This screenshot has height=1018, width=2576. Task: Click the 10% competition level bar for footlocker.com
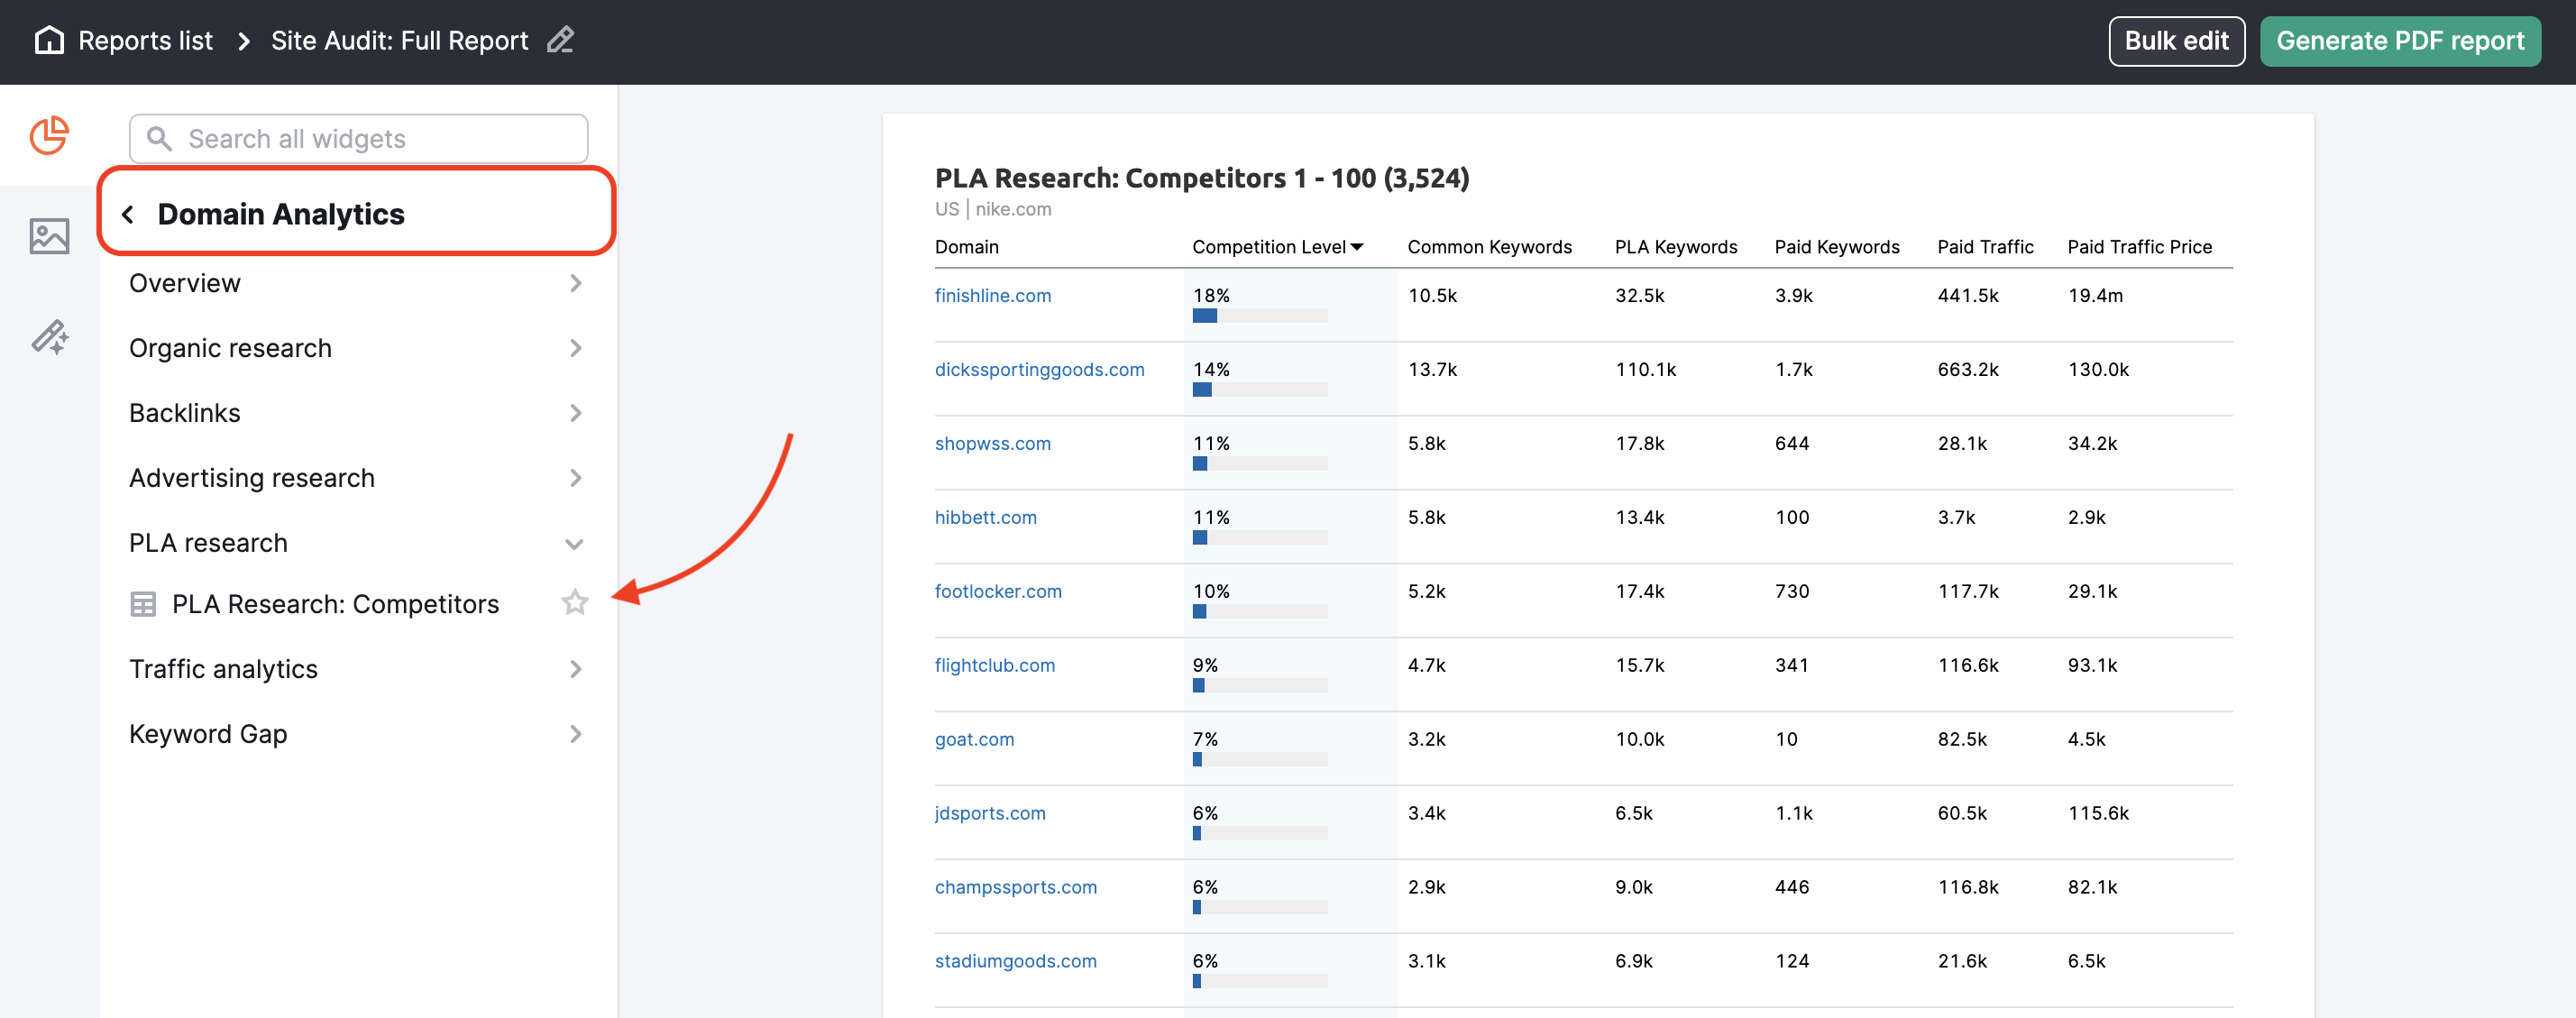tap(1259, 612)
